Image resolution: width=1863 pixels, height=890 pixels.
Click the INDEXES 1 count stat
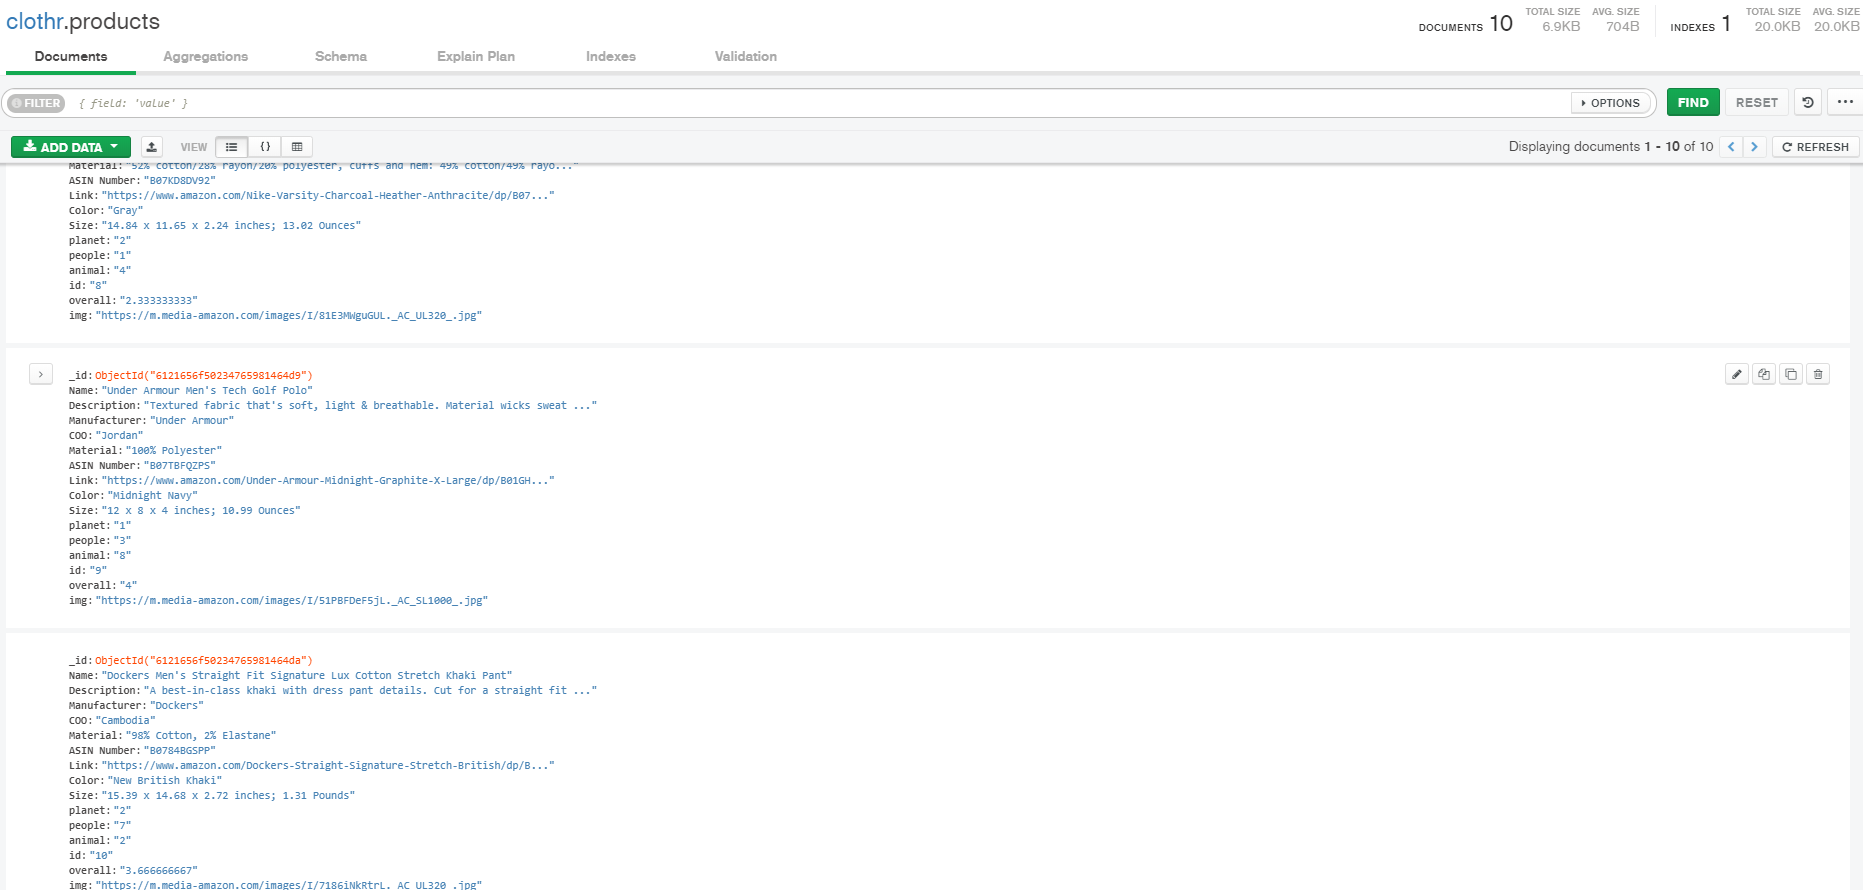click(1700, 23)
